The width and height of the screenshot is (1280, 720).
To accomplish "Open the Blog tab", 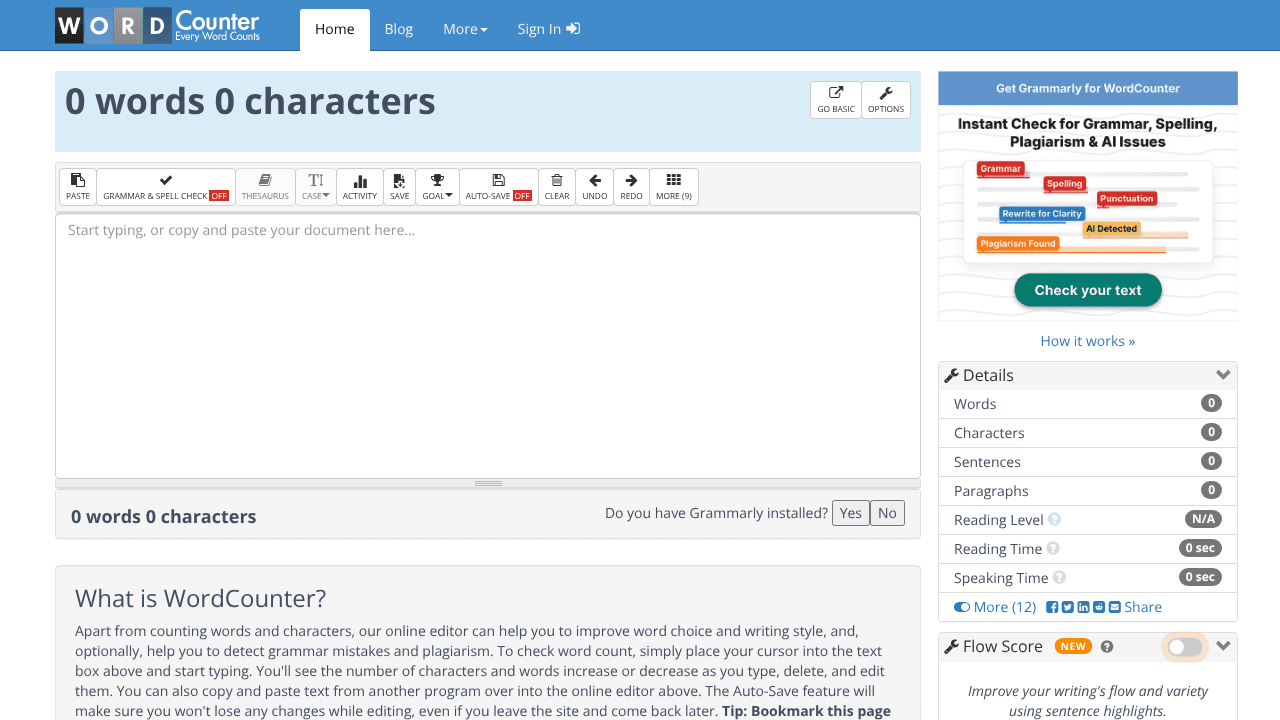I will point(399,29).
